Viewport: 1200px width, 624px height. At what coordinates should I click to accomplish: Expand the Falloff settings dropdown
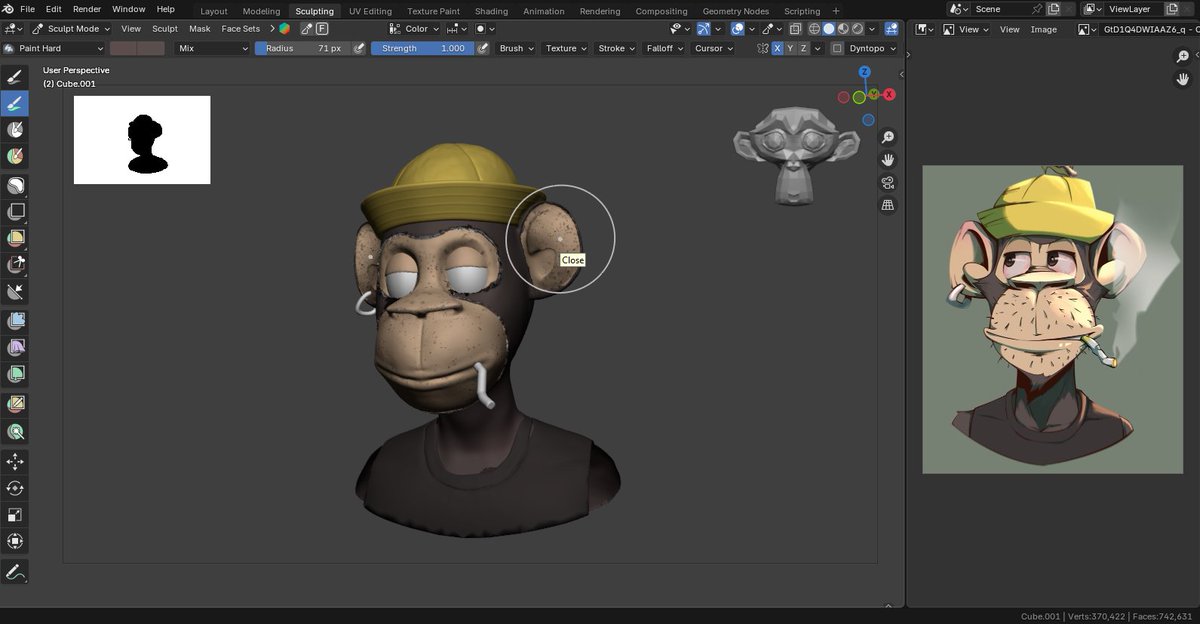[665, 48]
